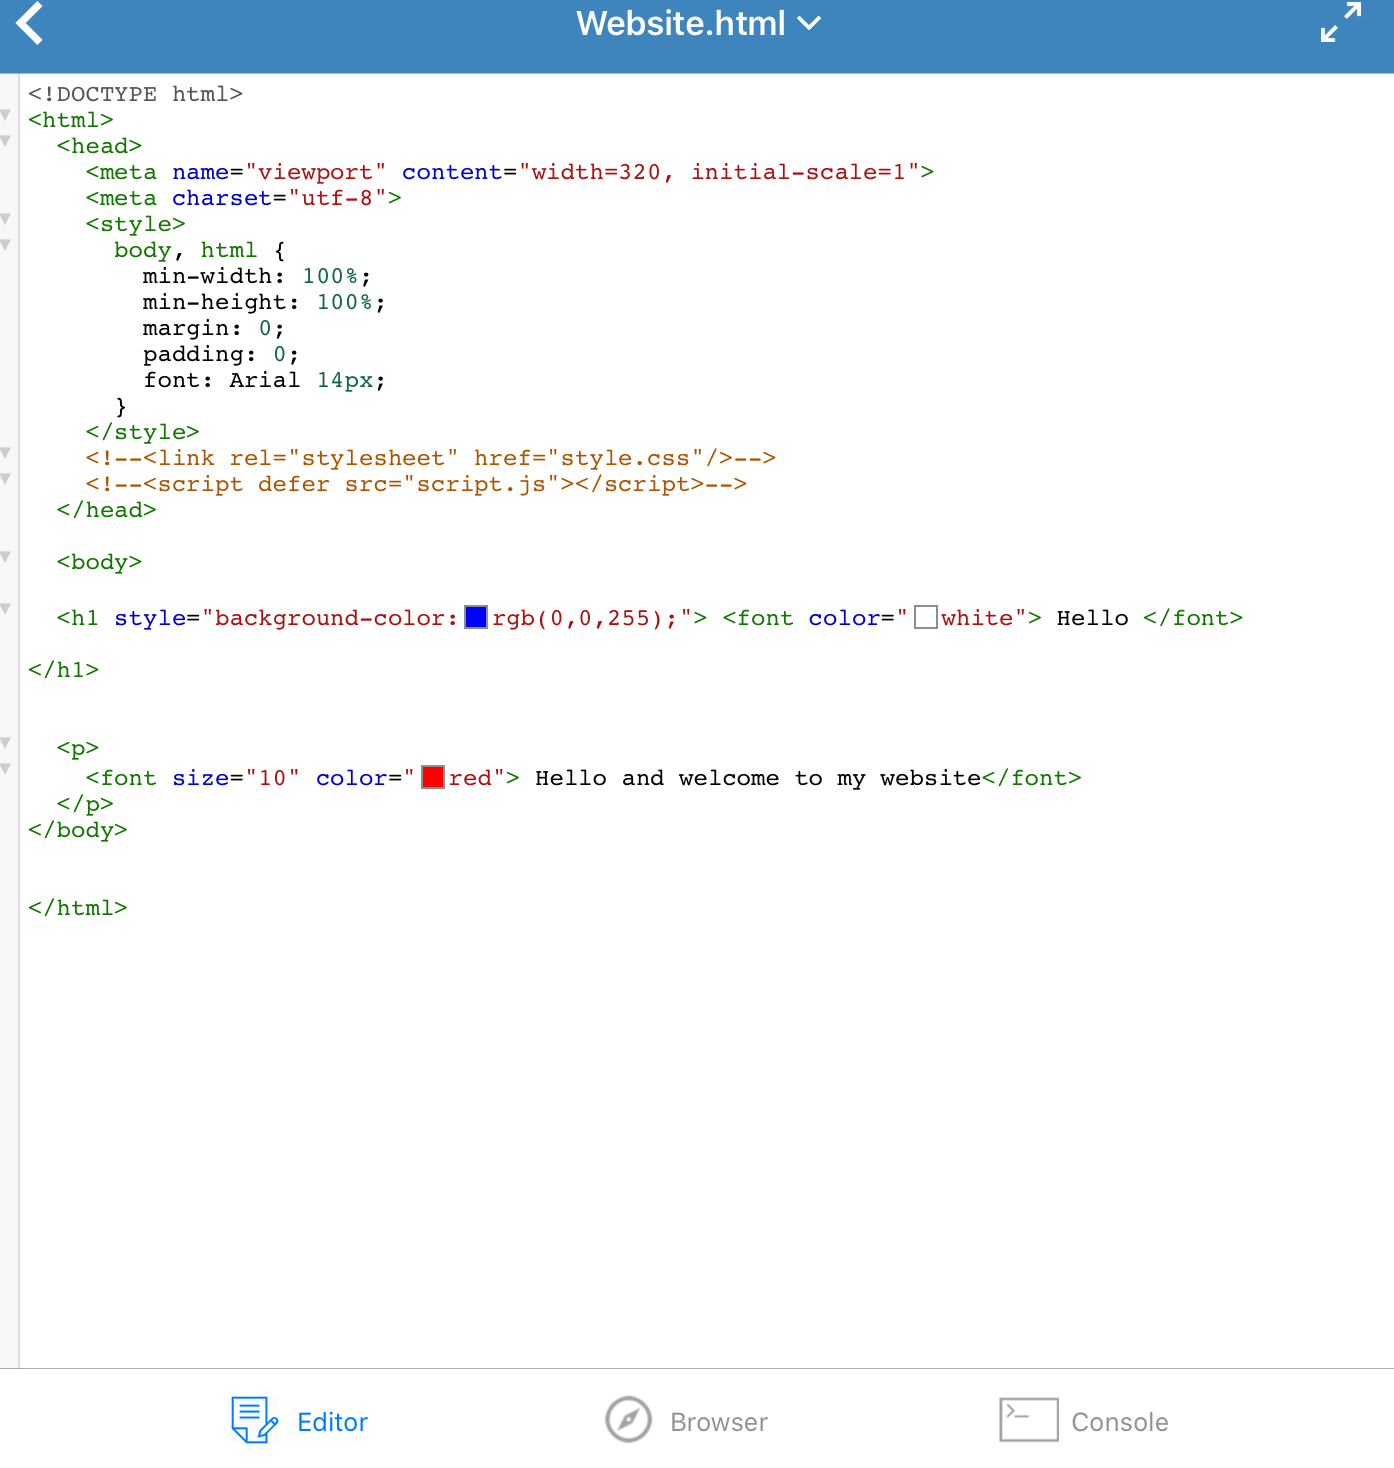
Task: Fold the <h1> heading line
Action: [6, 609]
